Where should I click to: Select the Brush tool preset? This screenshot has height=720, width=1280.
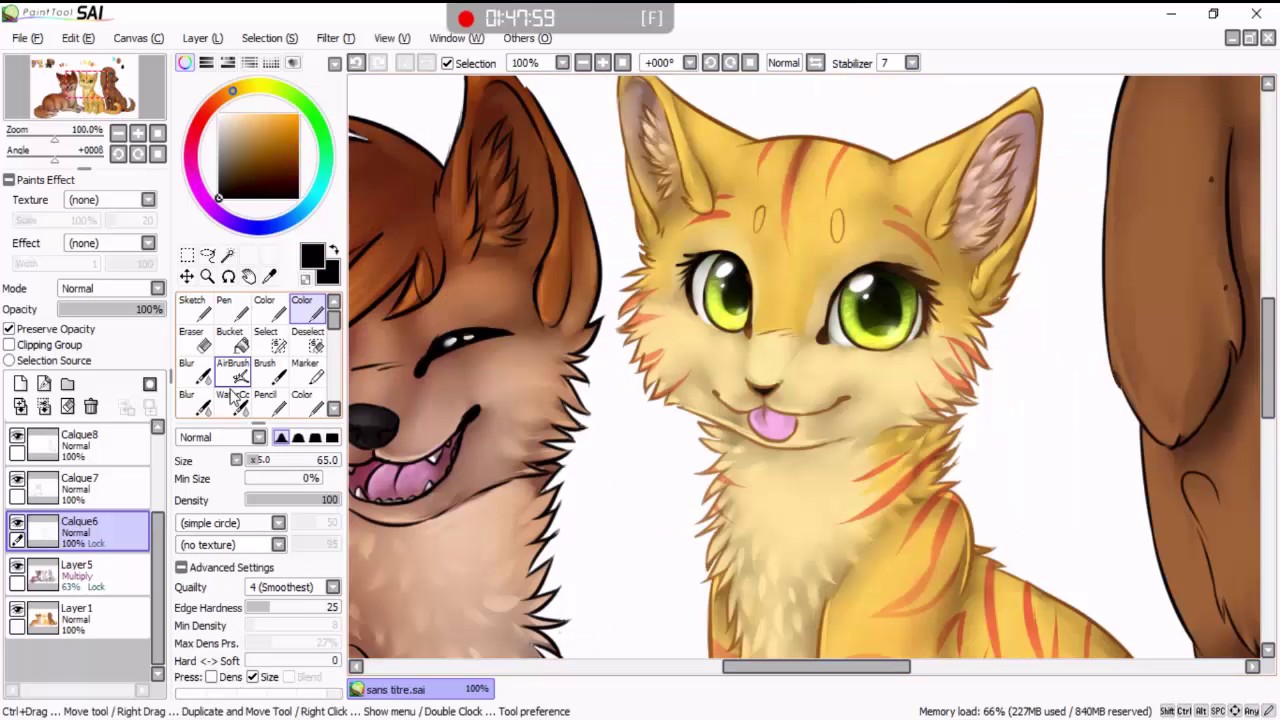coord(268,371)
